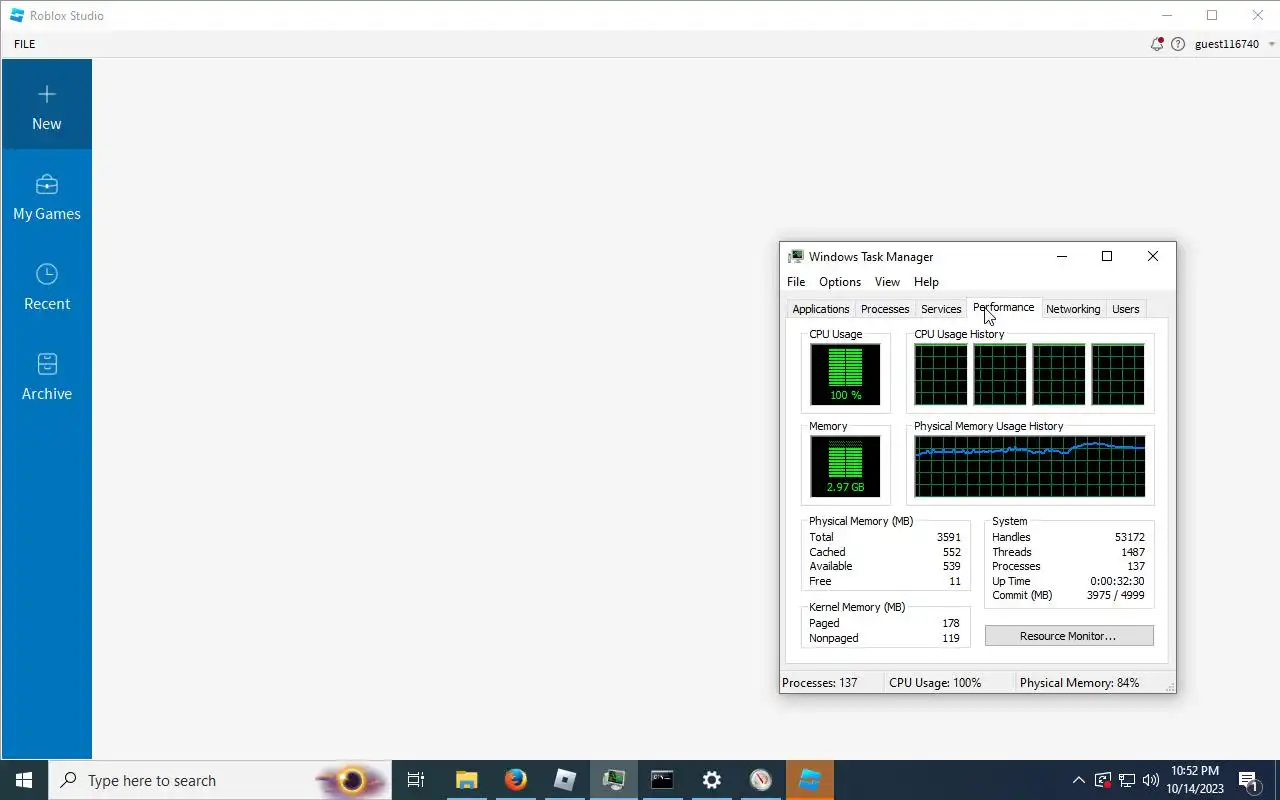This screenshot has height=800, width=1280.
Task: Open Command Prompt taskbar icon
Action: click(x=663, y=780)
